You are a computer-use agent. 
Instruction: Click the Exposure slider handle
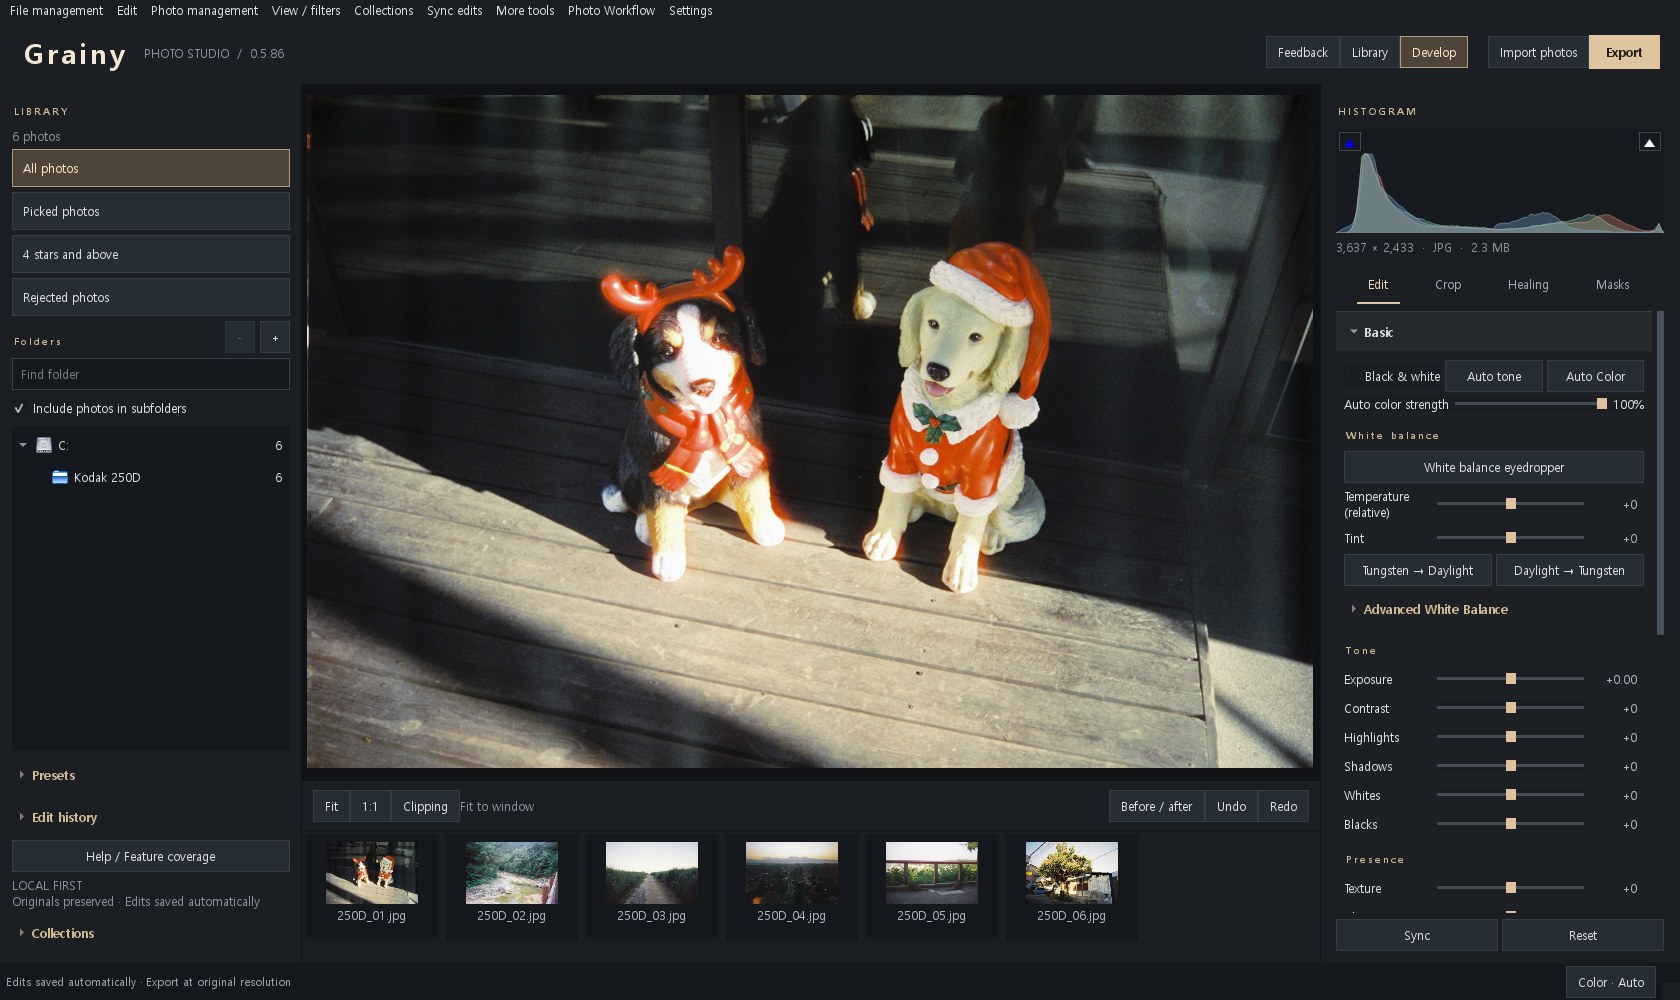[1511, 679]
